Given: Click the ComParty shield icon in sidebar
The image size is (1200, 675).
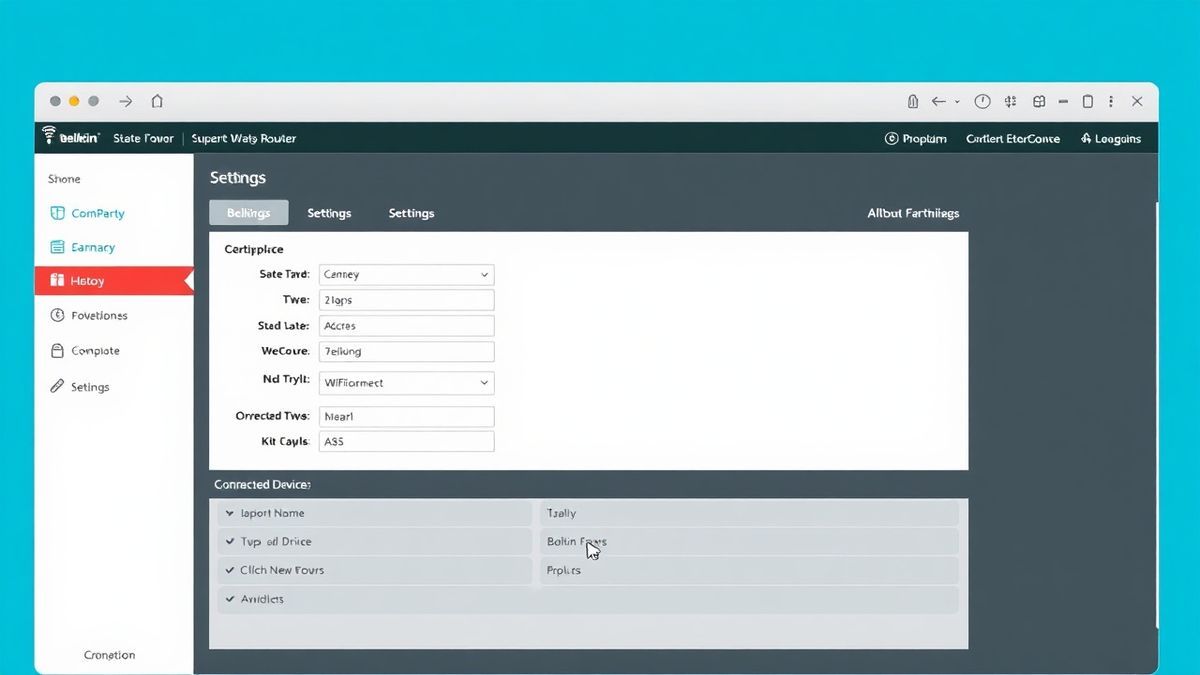Looking at the screenshot, I should click(x=56, y=213).
